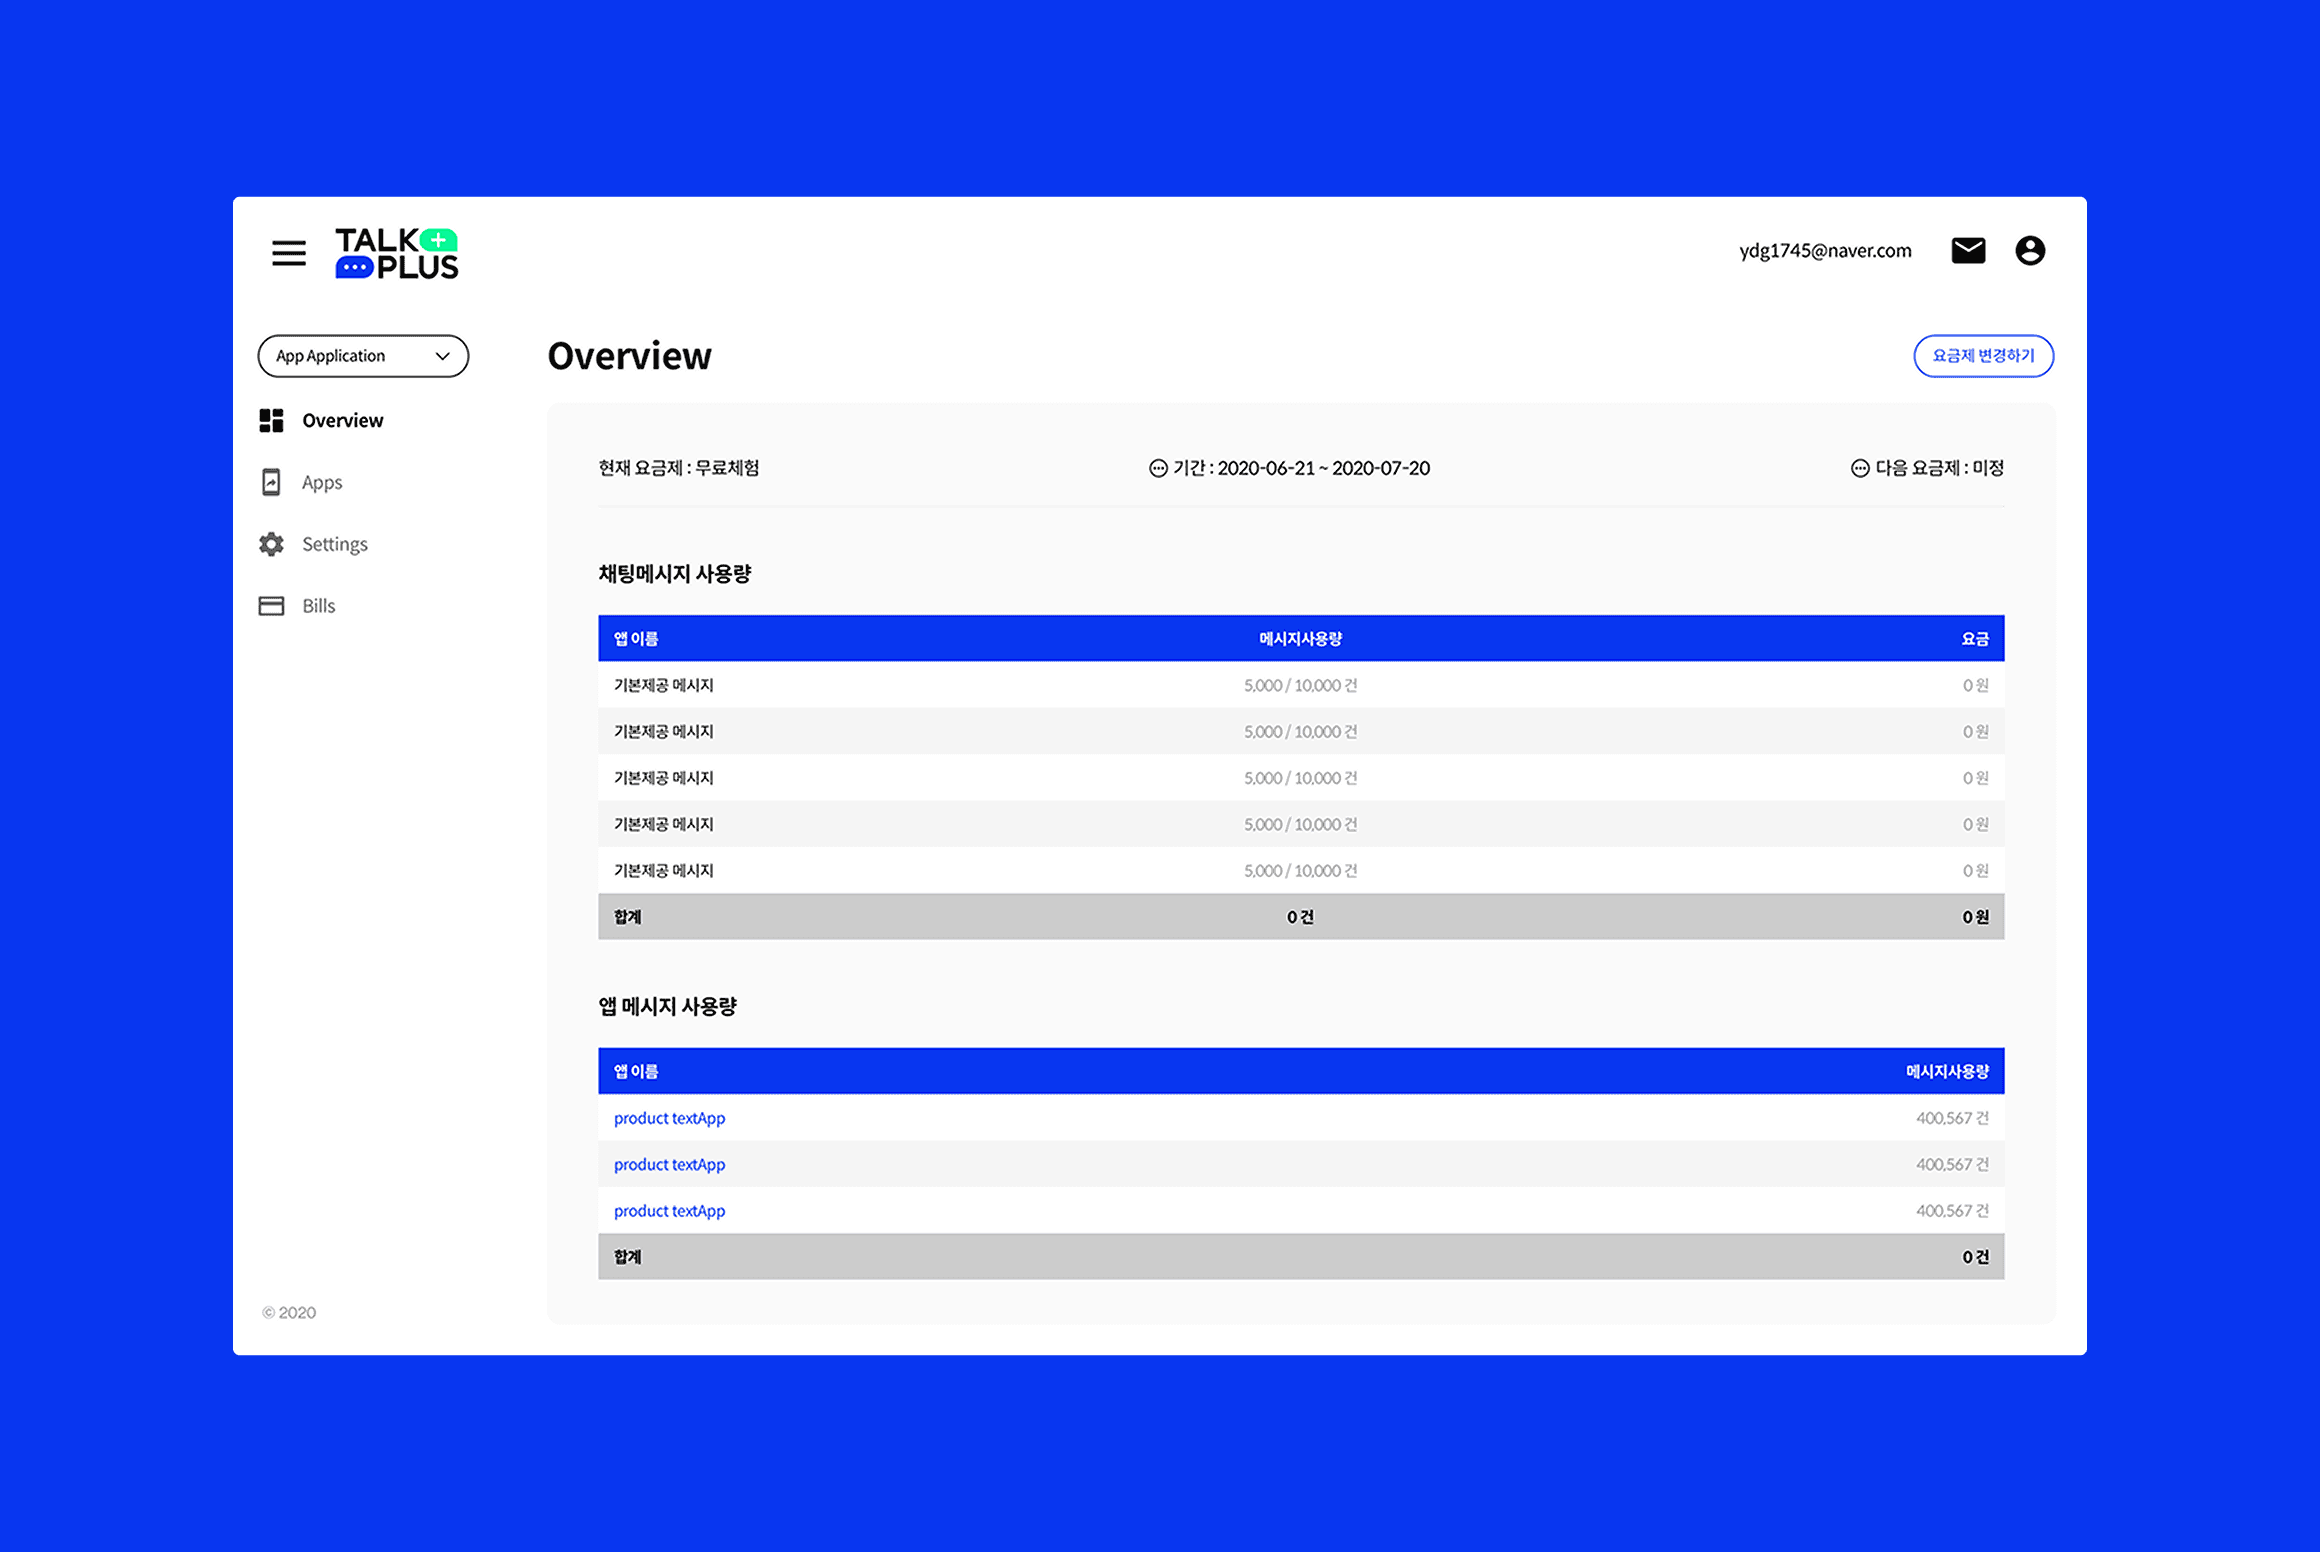Click the TalkPlus logo
The image size is (2320, 1552).
point(397,253)
